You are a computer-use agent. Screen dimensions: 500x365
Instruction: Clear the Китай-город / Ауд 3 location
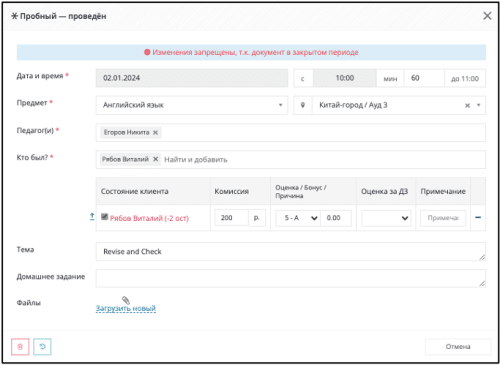tap(467, 105)
